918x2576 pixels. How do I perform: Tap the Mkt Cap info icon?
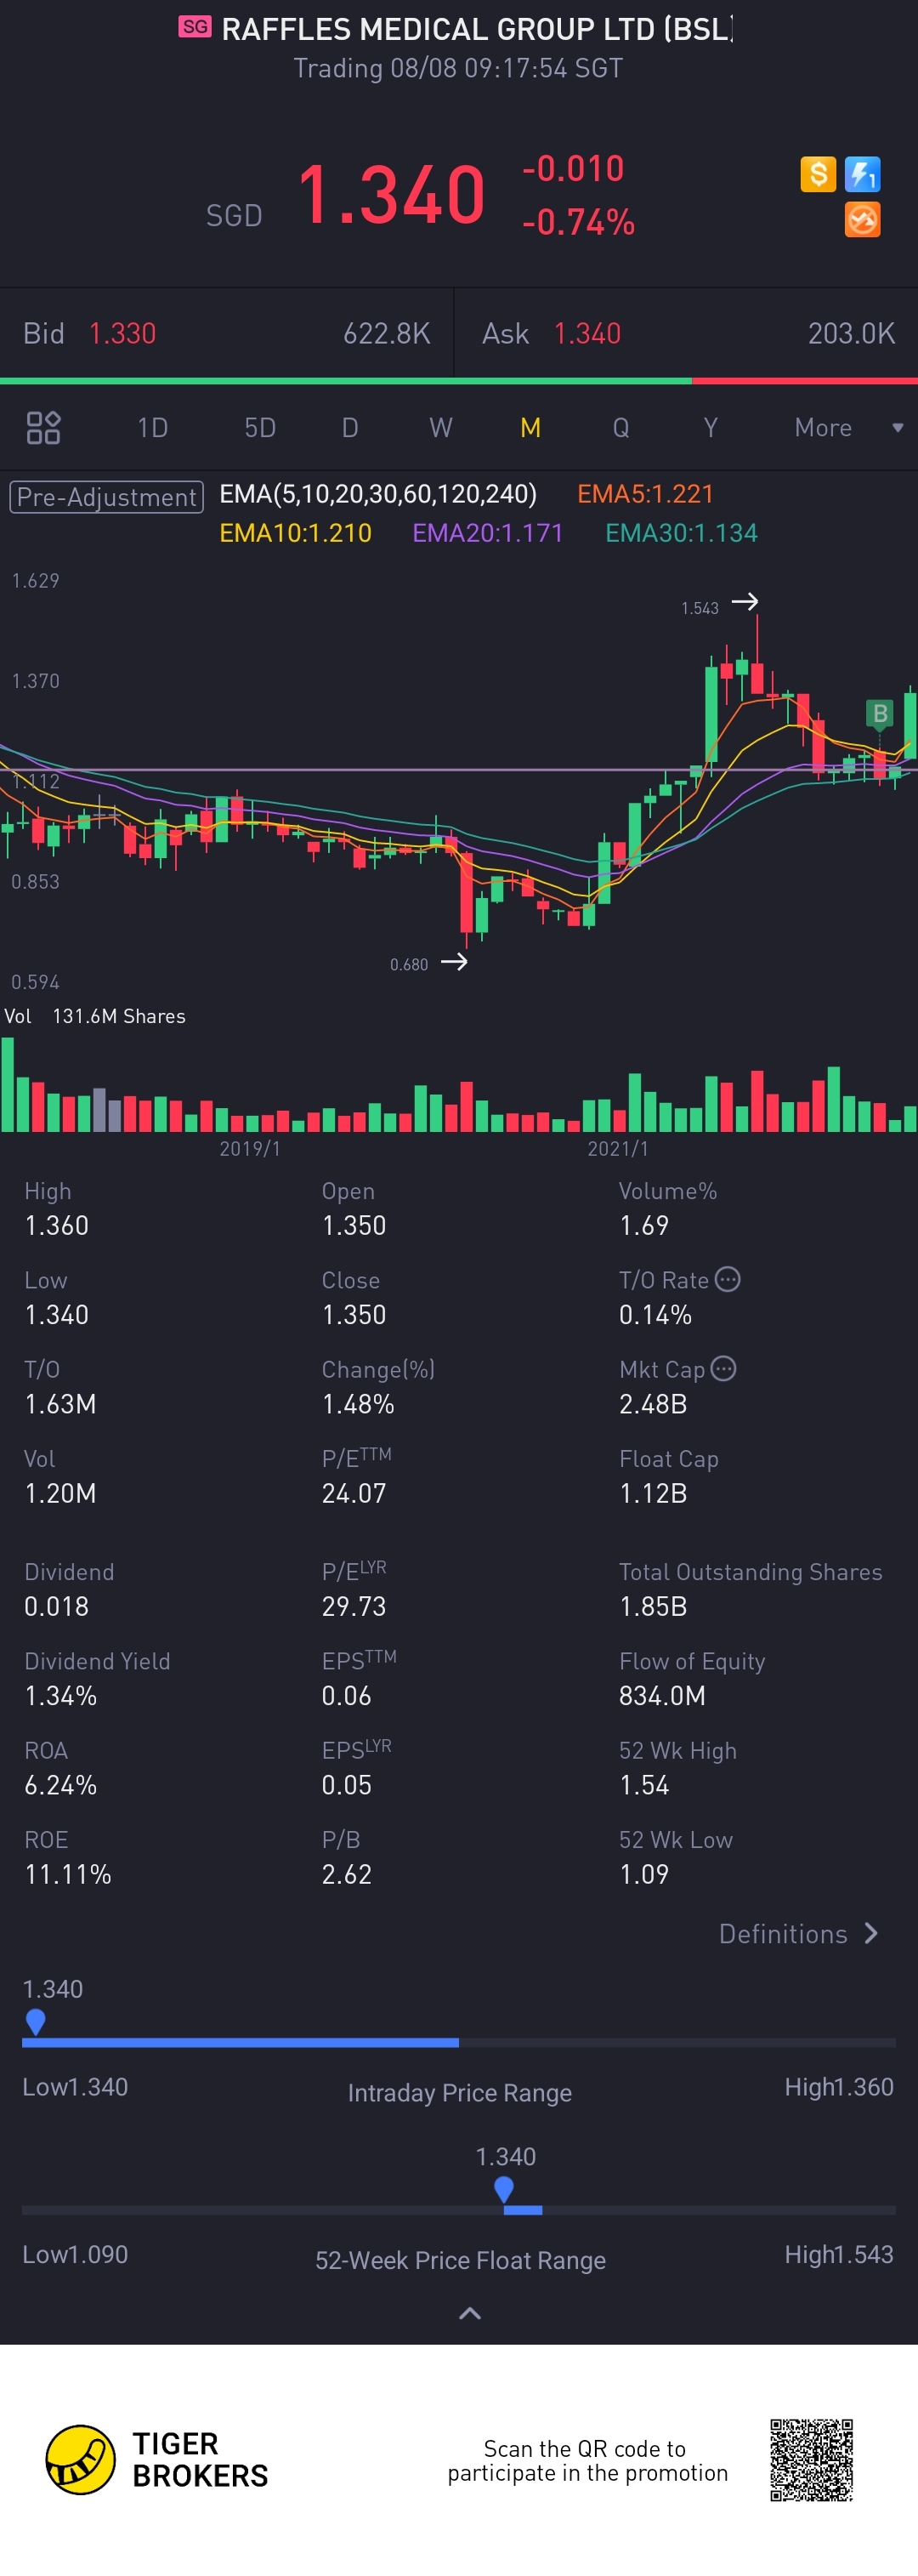point(724,1368)
